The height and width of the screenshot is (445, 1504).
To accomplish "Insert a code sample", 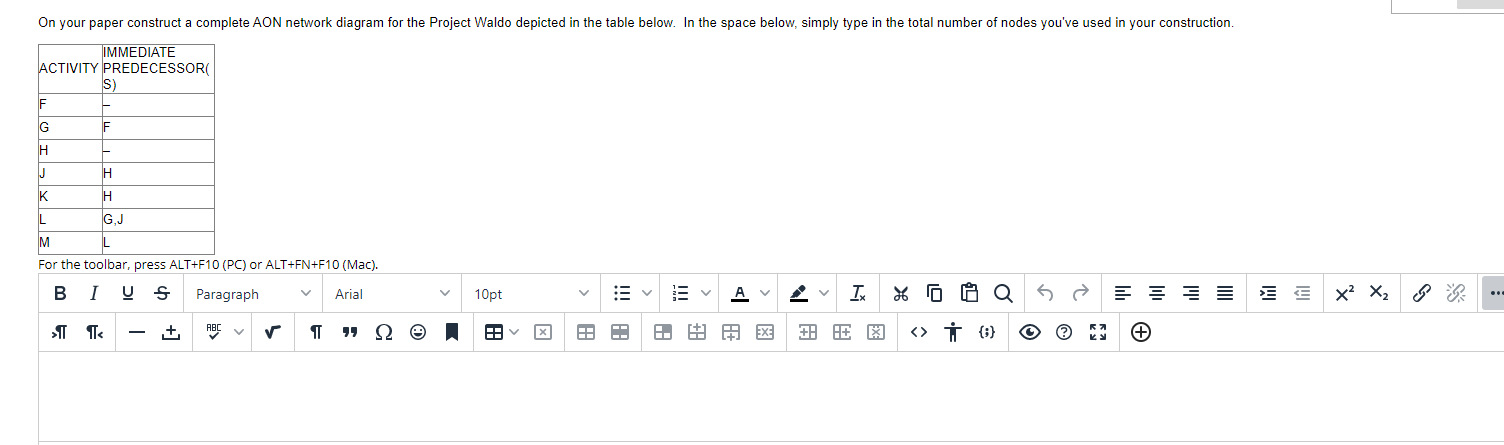I will (986, 334).
